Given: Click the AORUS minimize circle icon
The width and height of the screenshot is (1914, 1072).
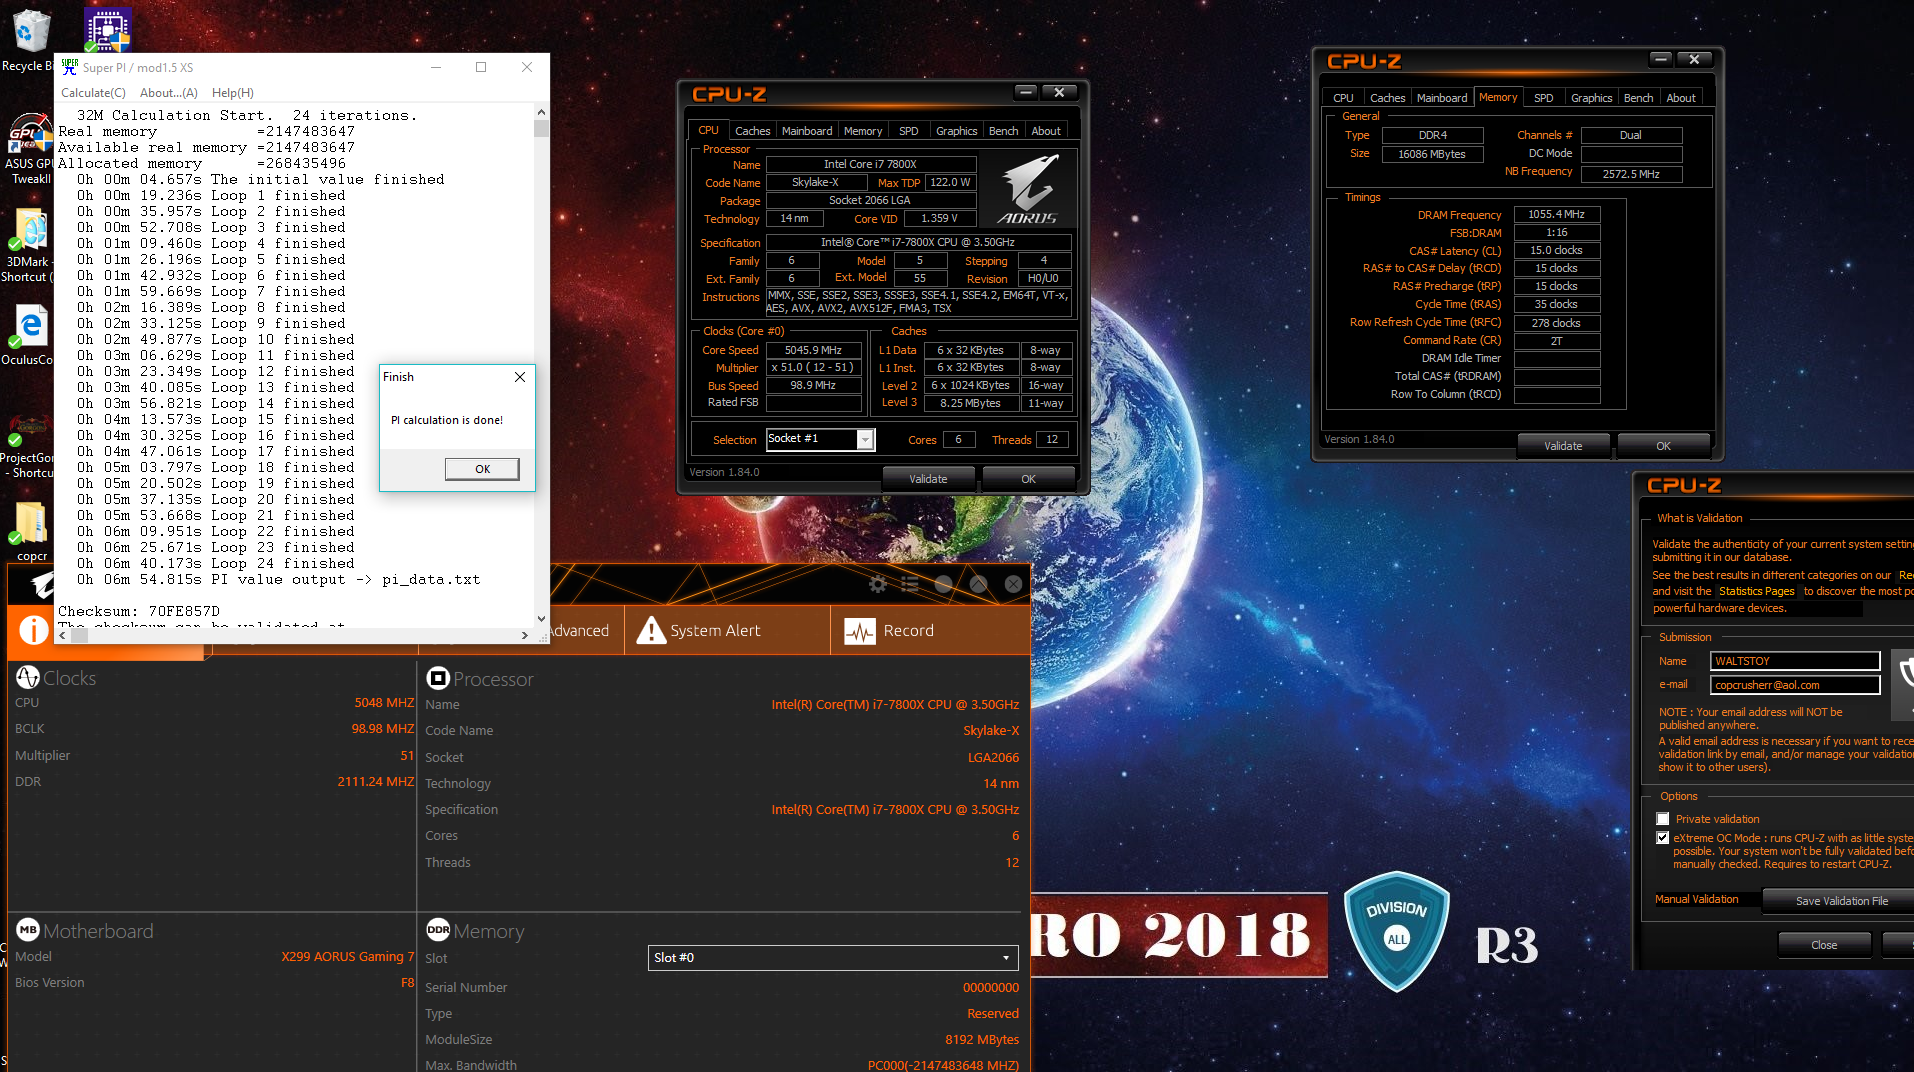Looking at the screenshot, I should click(943, 584).
